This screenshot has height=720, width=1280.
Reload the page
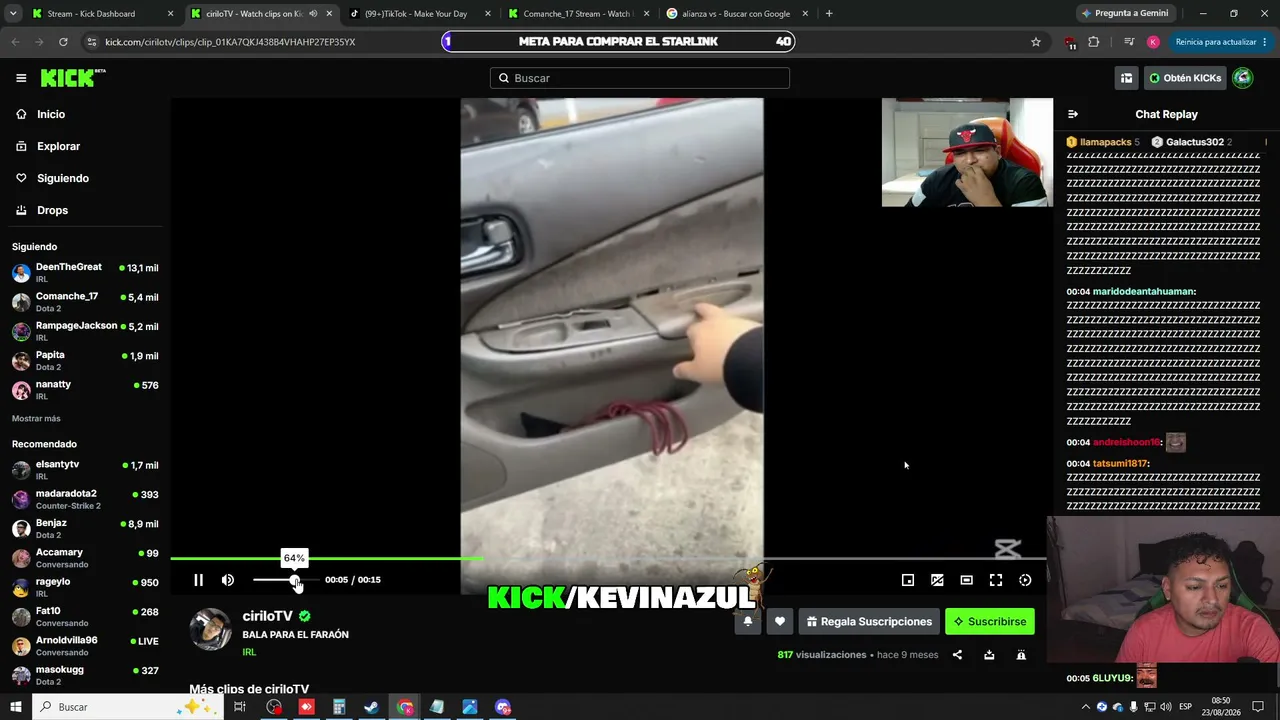(x=63, y=42)
